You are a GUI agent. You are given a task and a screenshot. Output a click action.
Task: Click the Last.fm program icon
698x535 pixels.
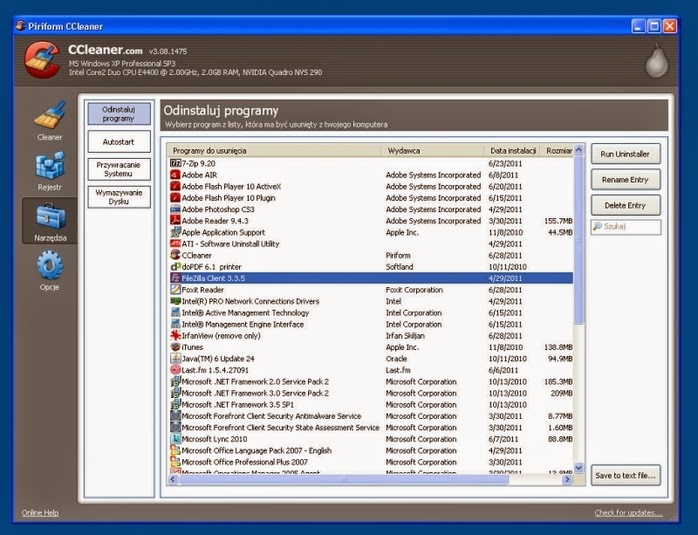coord(175,370)
